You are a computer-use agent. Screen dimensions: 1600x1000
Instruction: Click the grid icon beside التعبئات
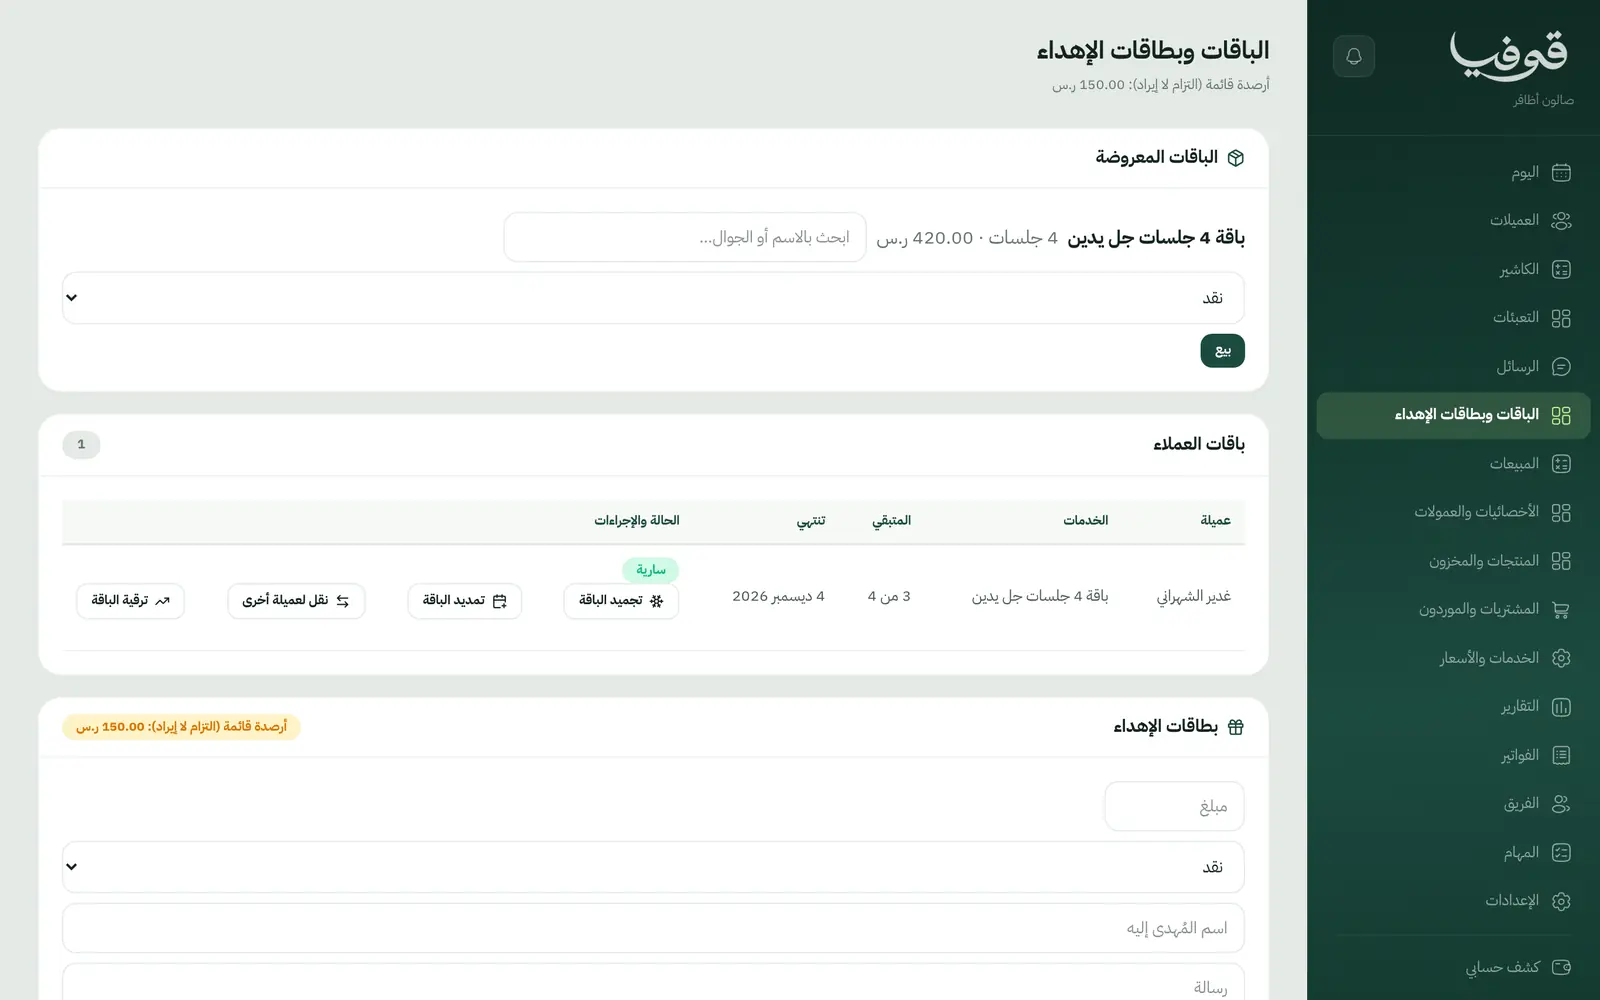tap(1561, 318)
